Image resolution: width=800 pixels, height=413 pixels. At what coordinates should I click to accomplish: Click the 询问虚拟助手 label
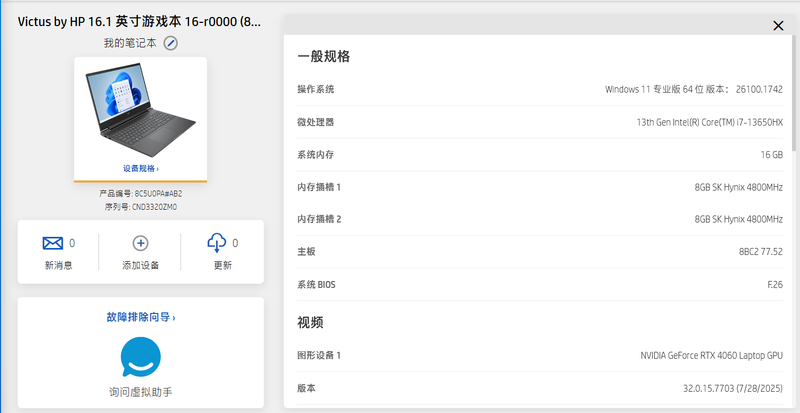pyautogui.click(x=140, y=392)
